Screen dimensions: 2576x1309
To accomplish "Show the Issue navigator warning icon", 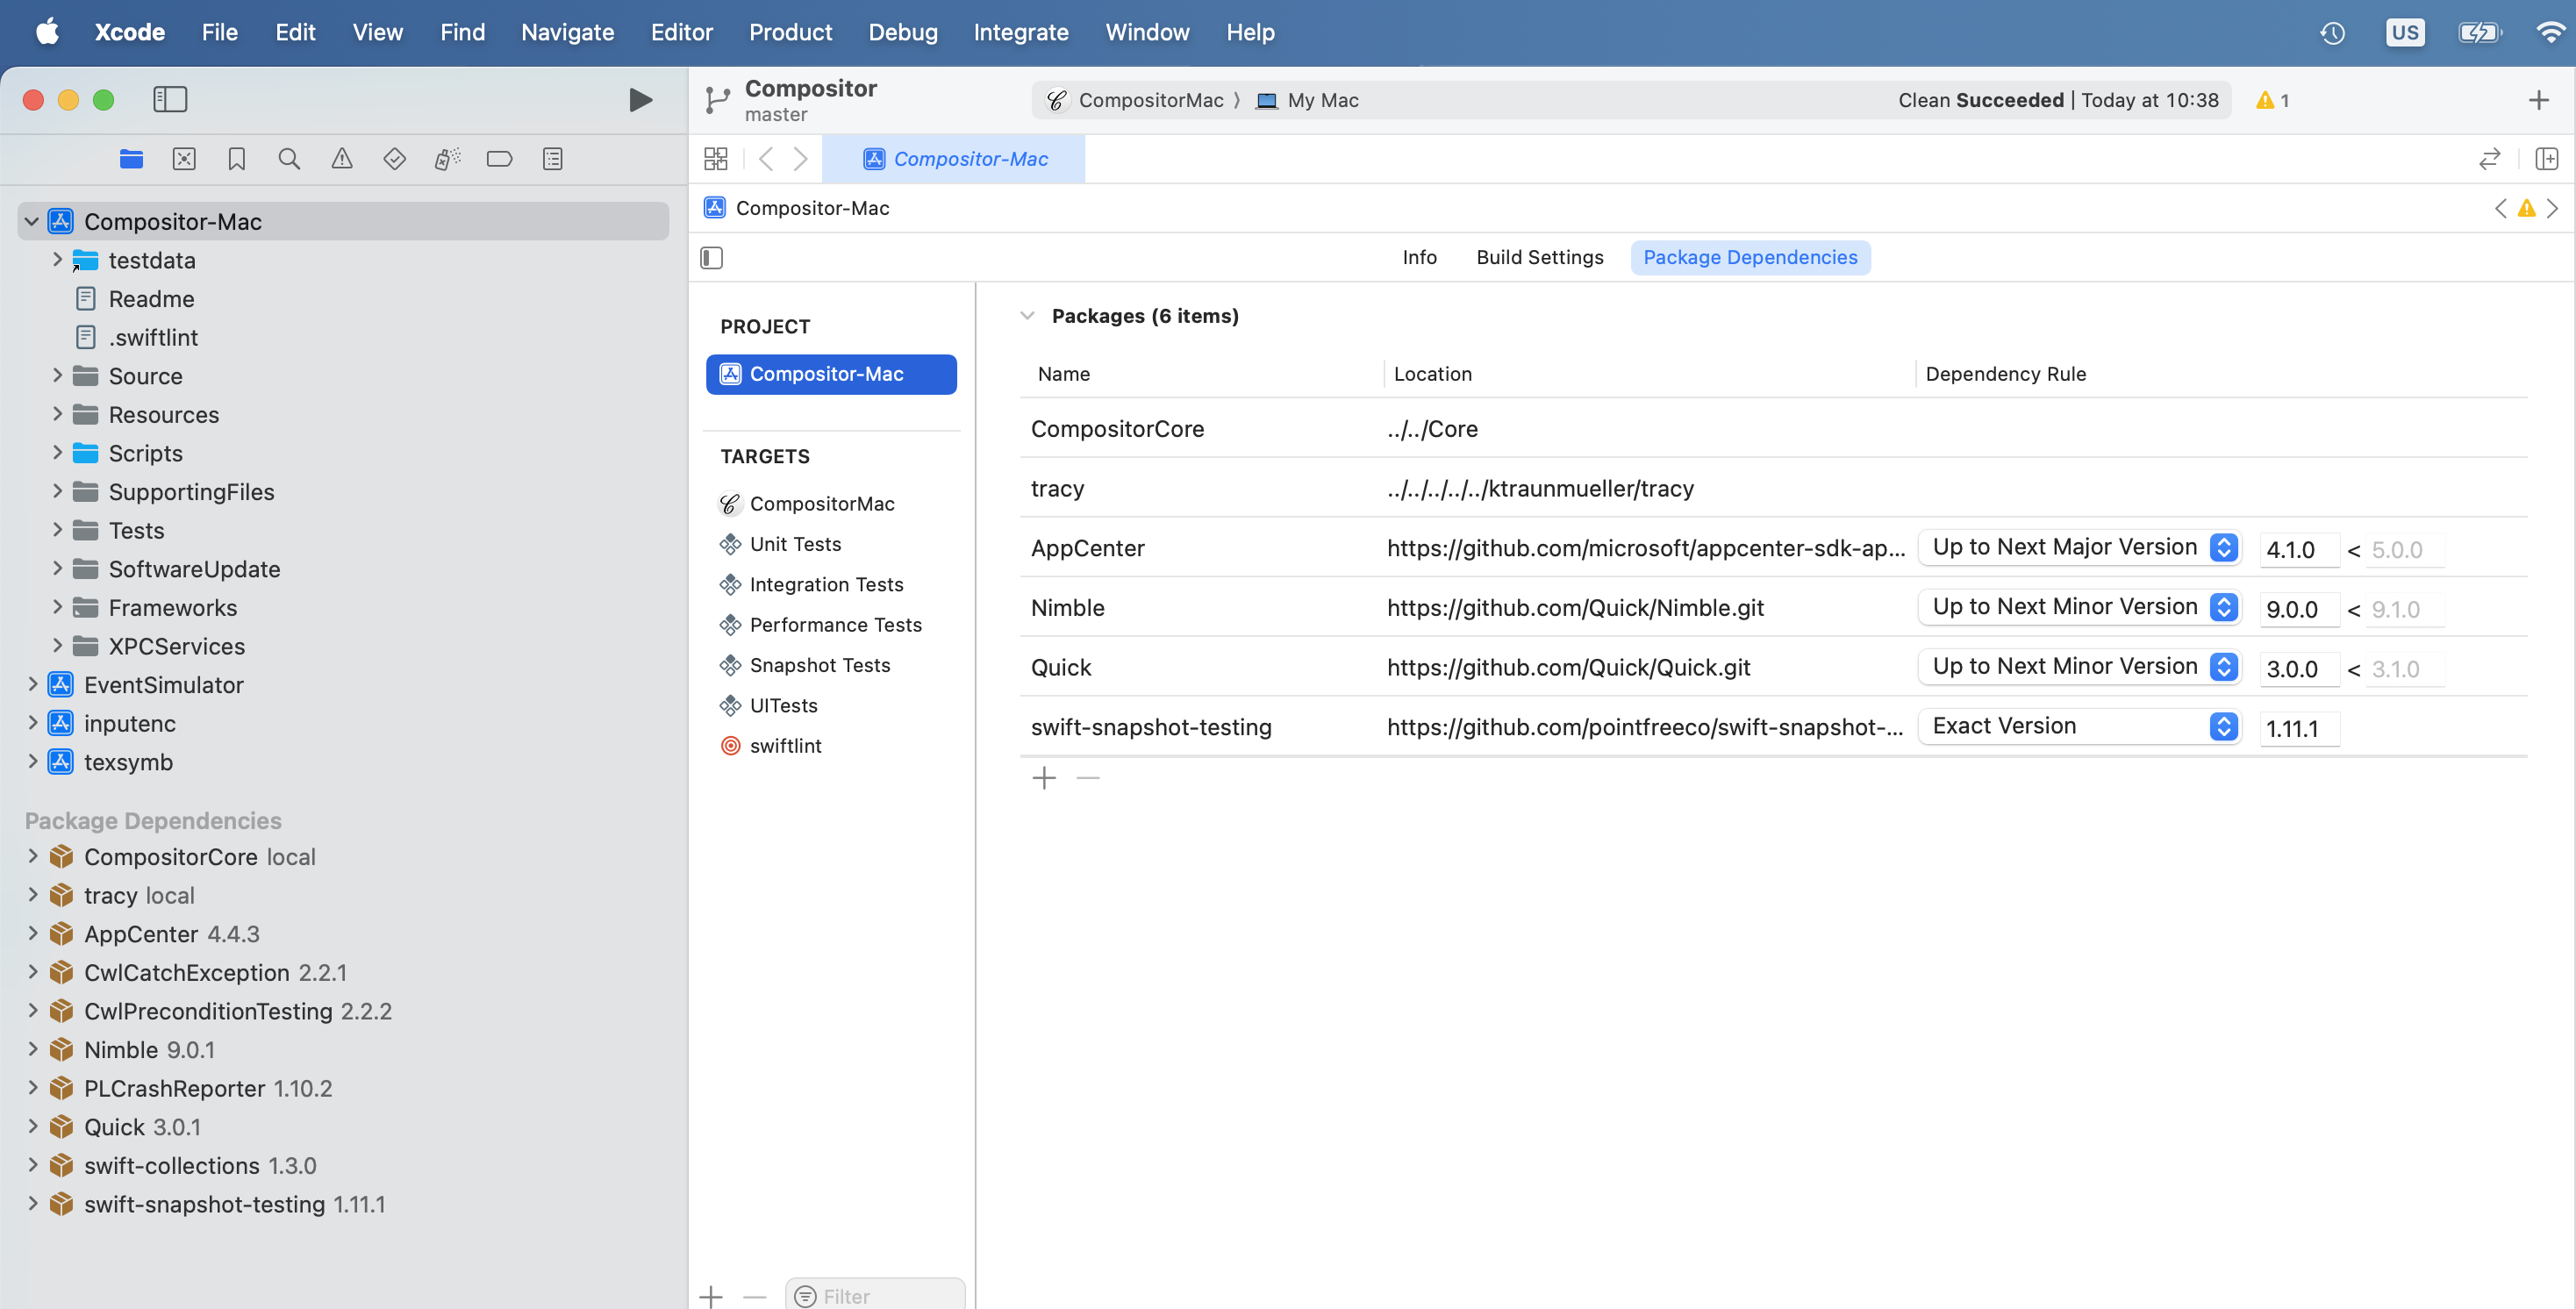I will click(x=342, y=159).
